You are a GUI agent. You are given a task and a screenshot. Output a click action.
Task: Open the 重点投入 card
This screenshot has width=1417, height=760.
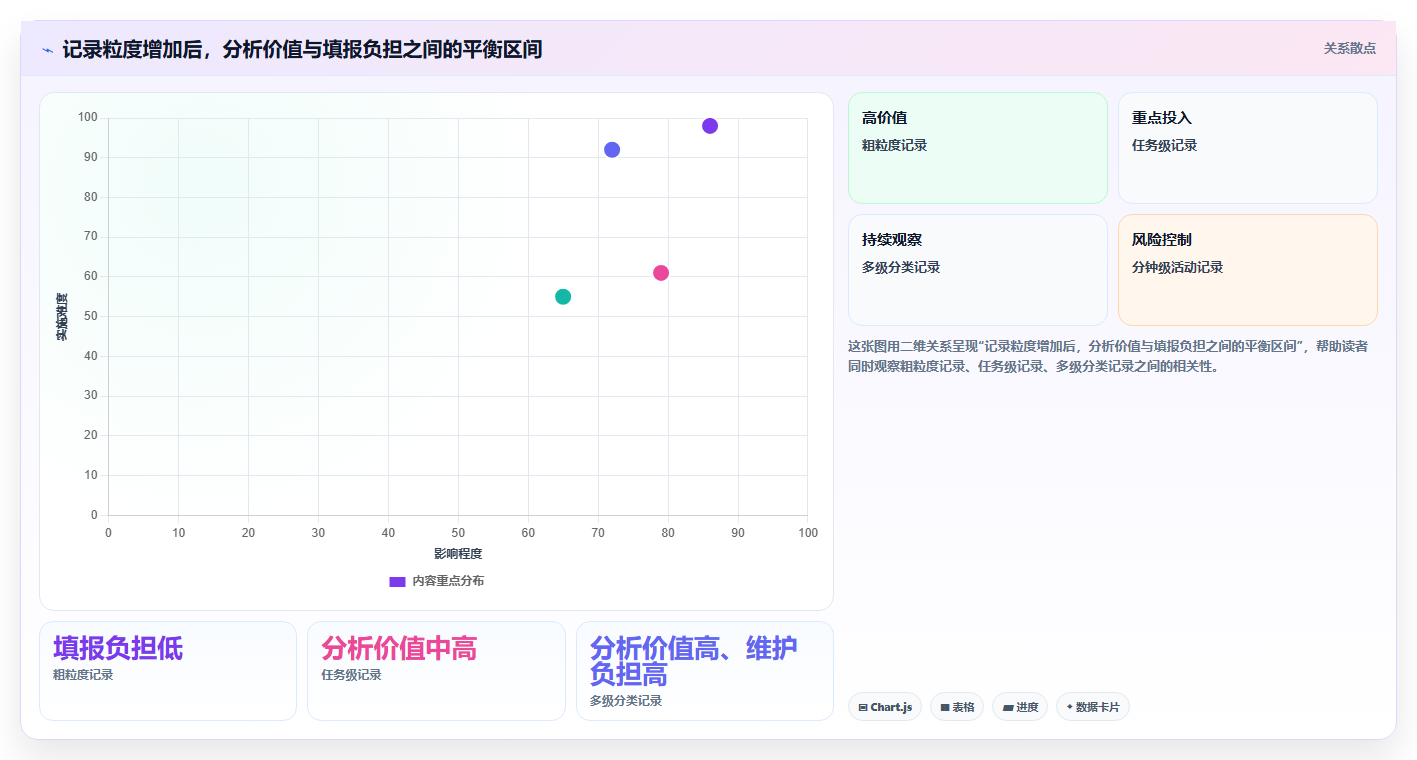click(x=1248, y=148)
